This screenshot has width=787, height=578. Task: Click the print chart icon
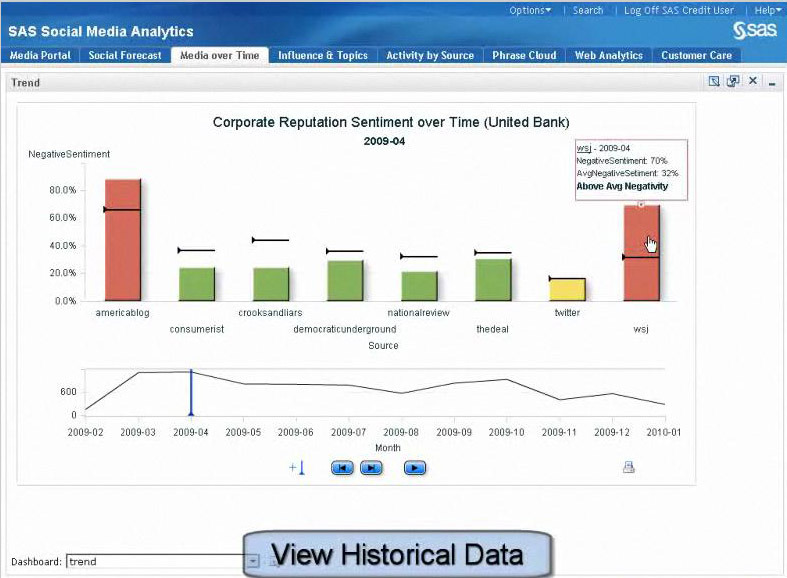628,468
